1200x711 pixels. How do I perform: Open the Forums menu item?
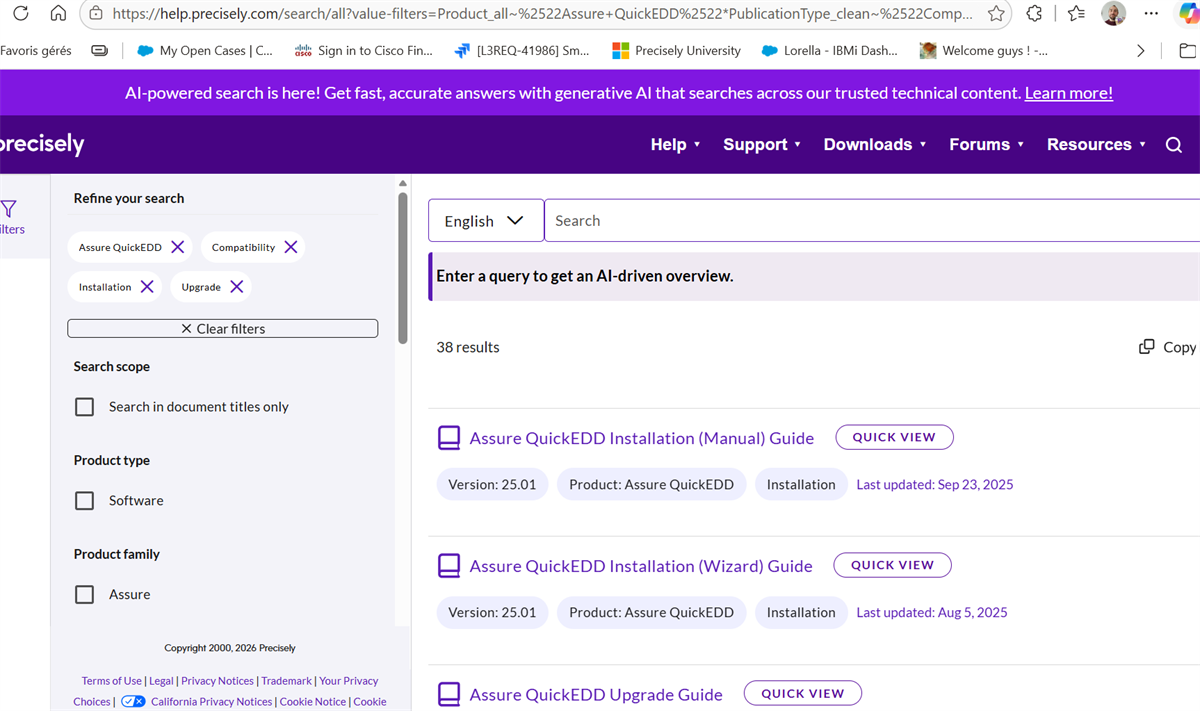coord(986,145)
